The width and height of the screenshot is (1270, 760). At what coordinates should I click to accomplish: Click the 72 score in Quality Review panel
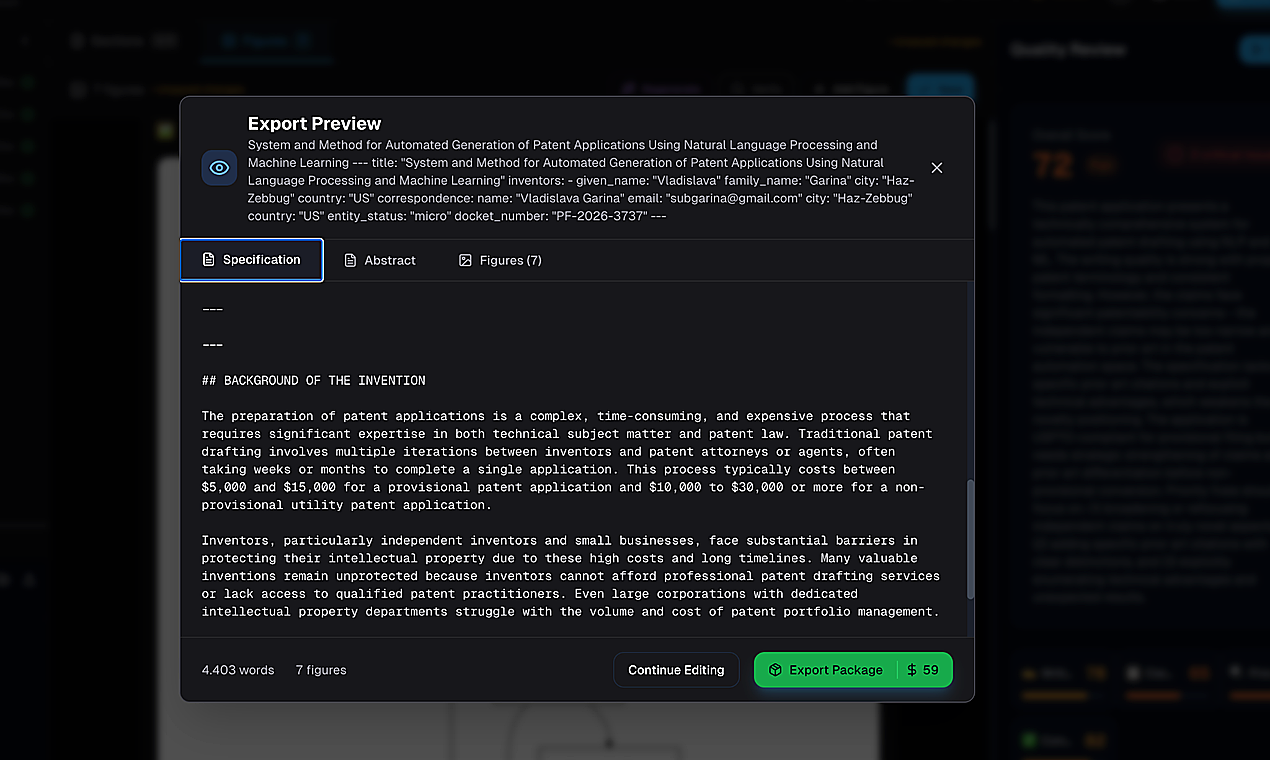coord(1053,165)
